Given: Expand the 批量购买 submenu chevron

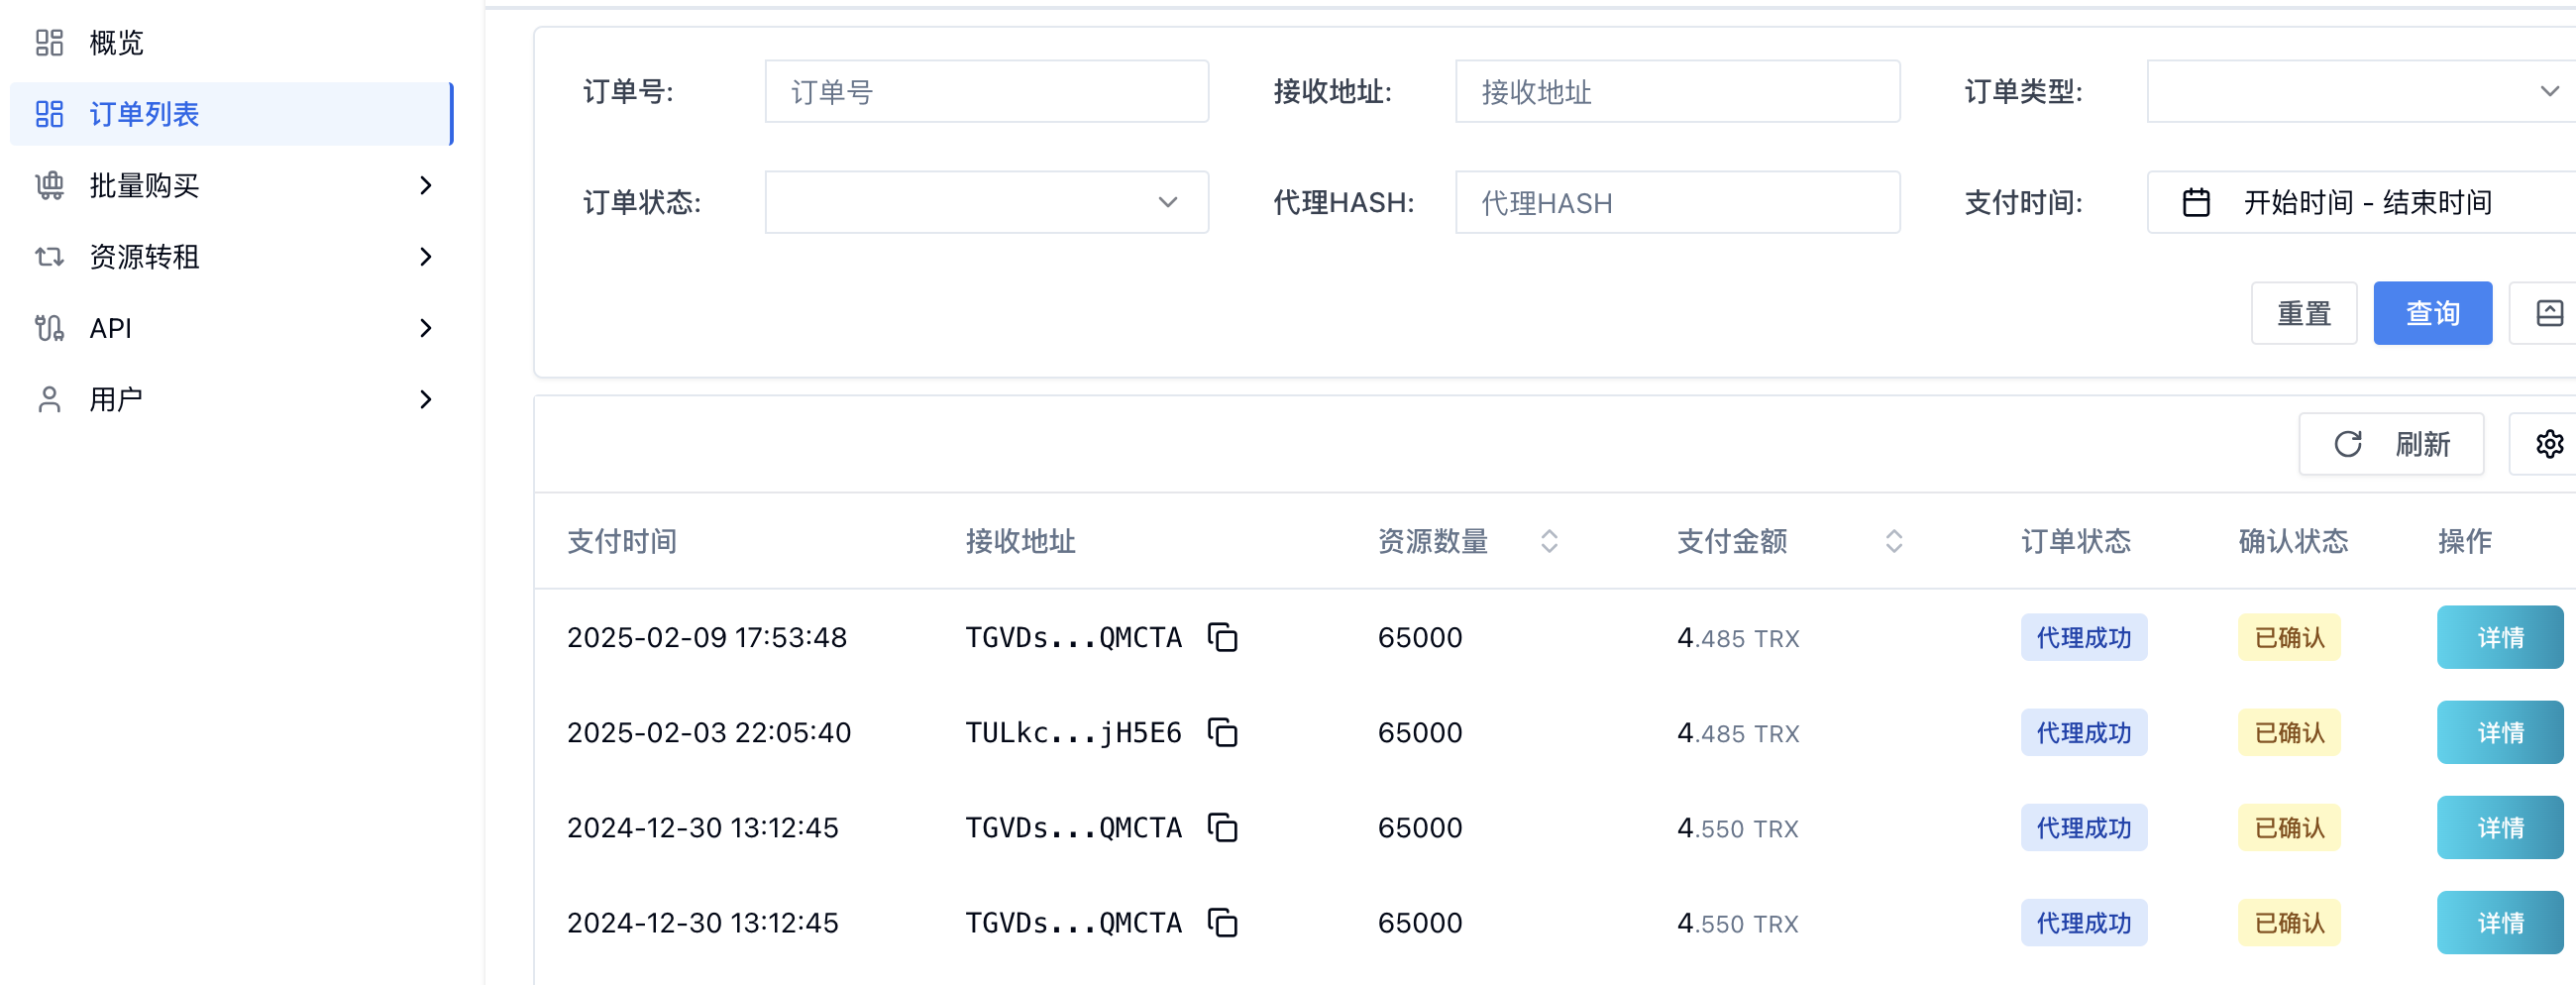Looking at the screenshot, I should 426,186.
